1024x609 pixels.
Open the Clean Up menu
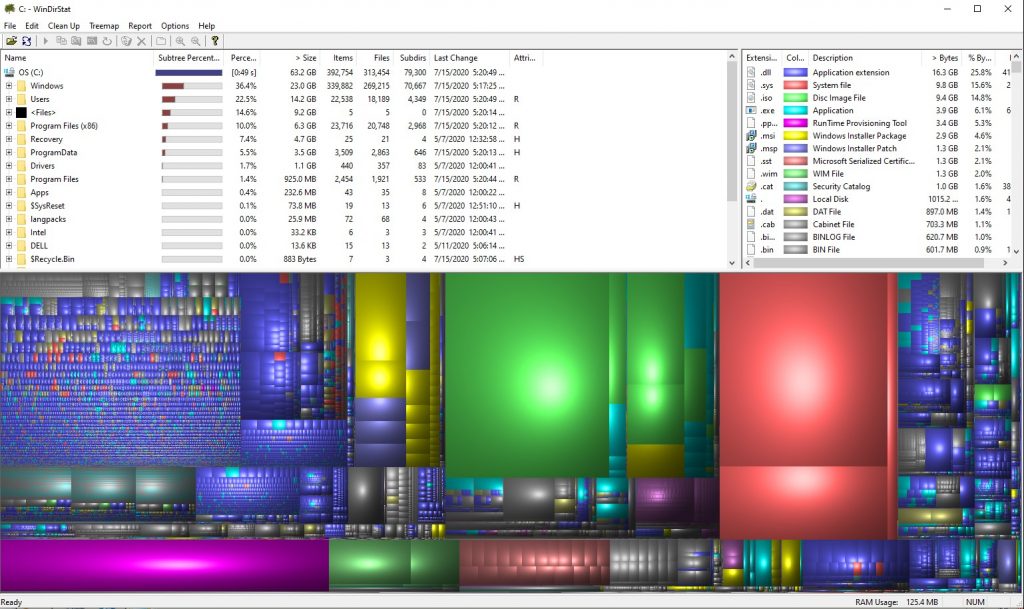point(63,26)
